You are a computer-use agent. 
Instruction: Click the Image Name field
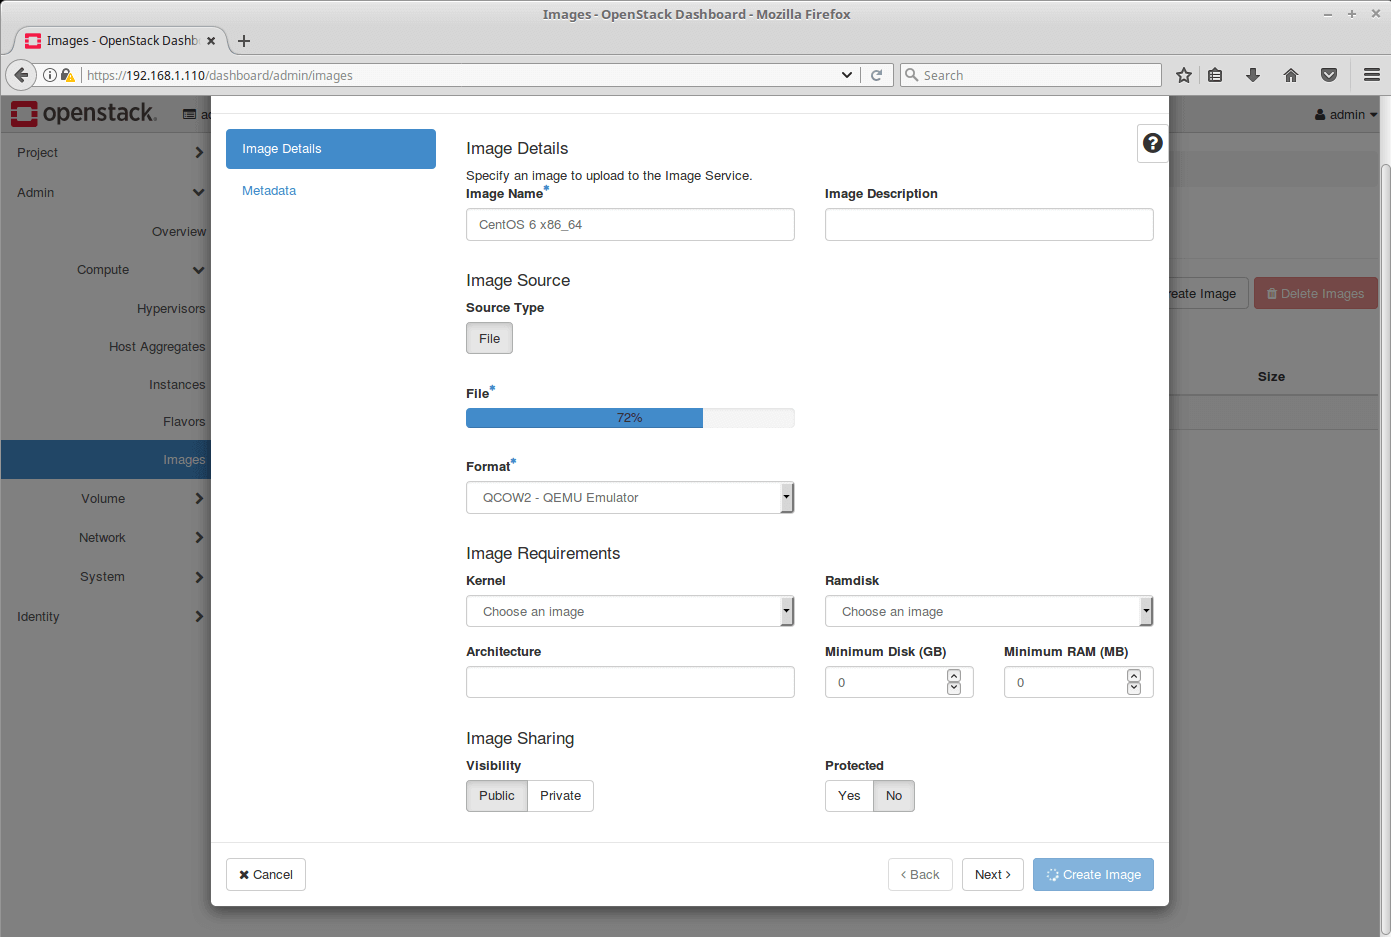(x=630, y=225)
